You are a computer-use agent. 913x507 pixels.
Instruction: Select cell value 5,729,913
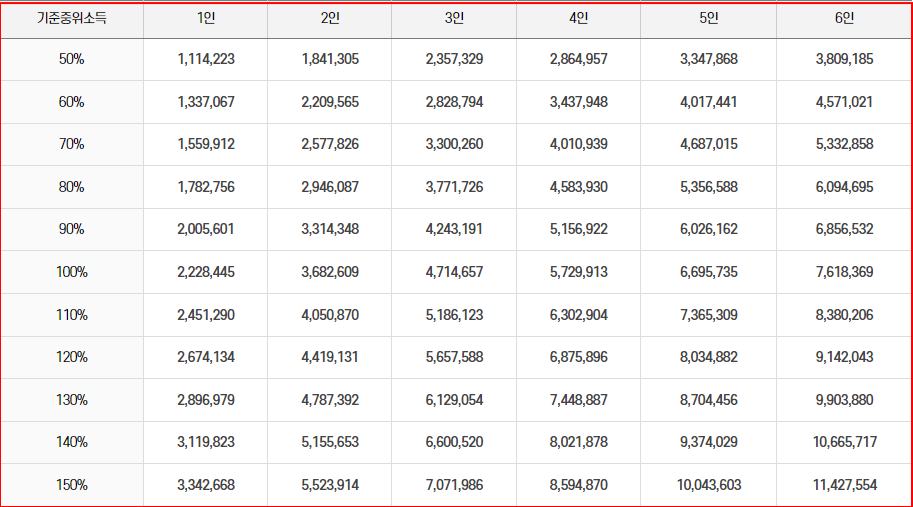579,272
